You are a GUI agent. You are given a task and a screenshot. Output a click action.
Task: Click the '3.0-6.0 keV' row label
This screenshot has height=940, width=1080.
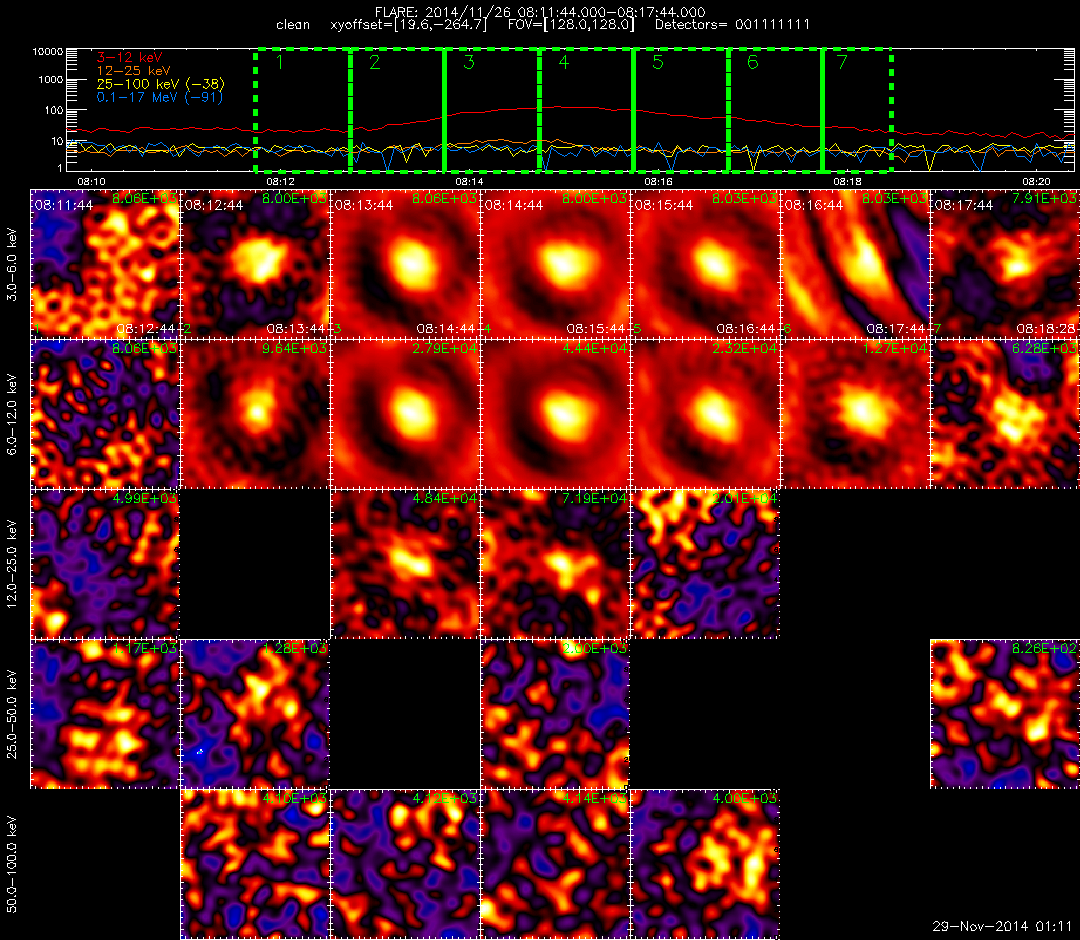point(12,264)
